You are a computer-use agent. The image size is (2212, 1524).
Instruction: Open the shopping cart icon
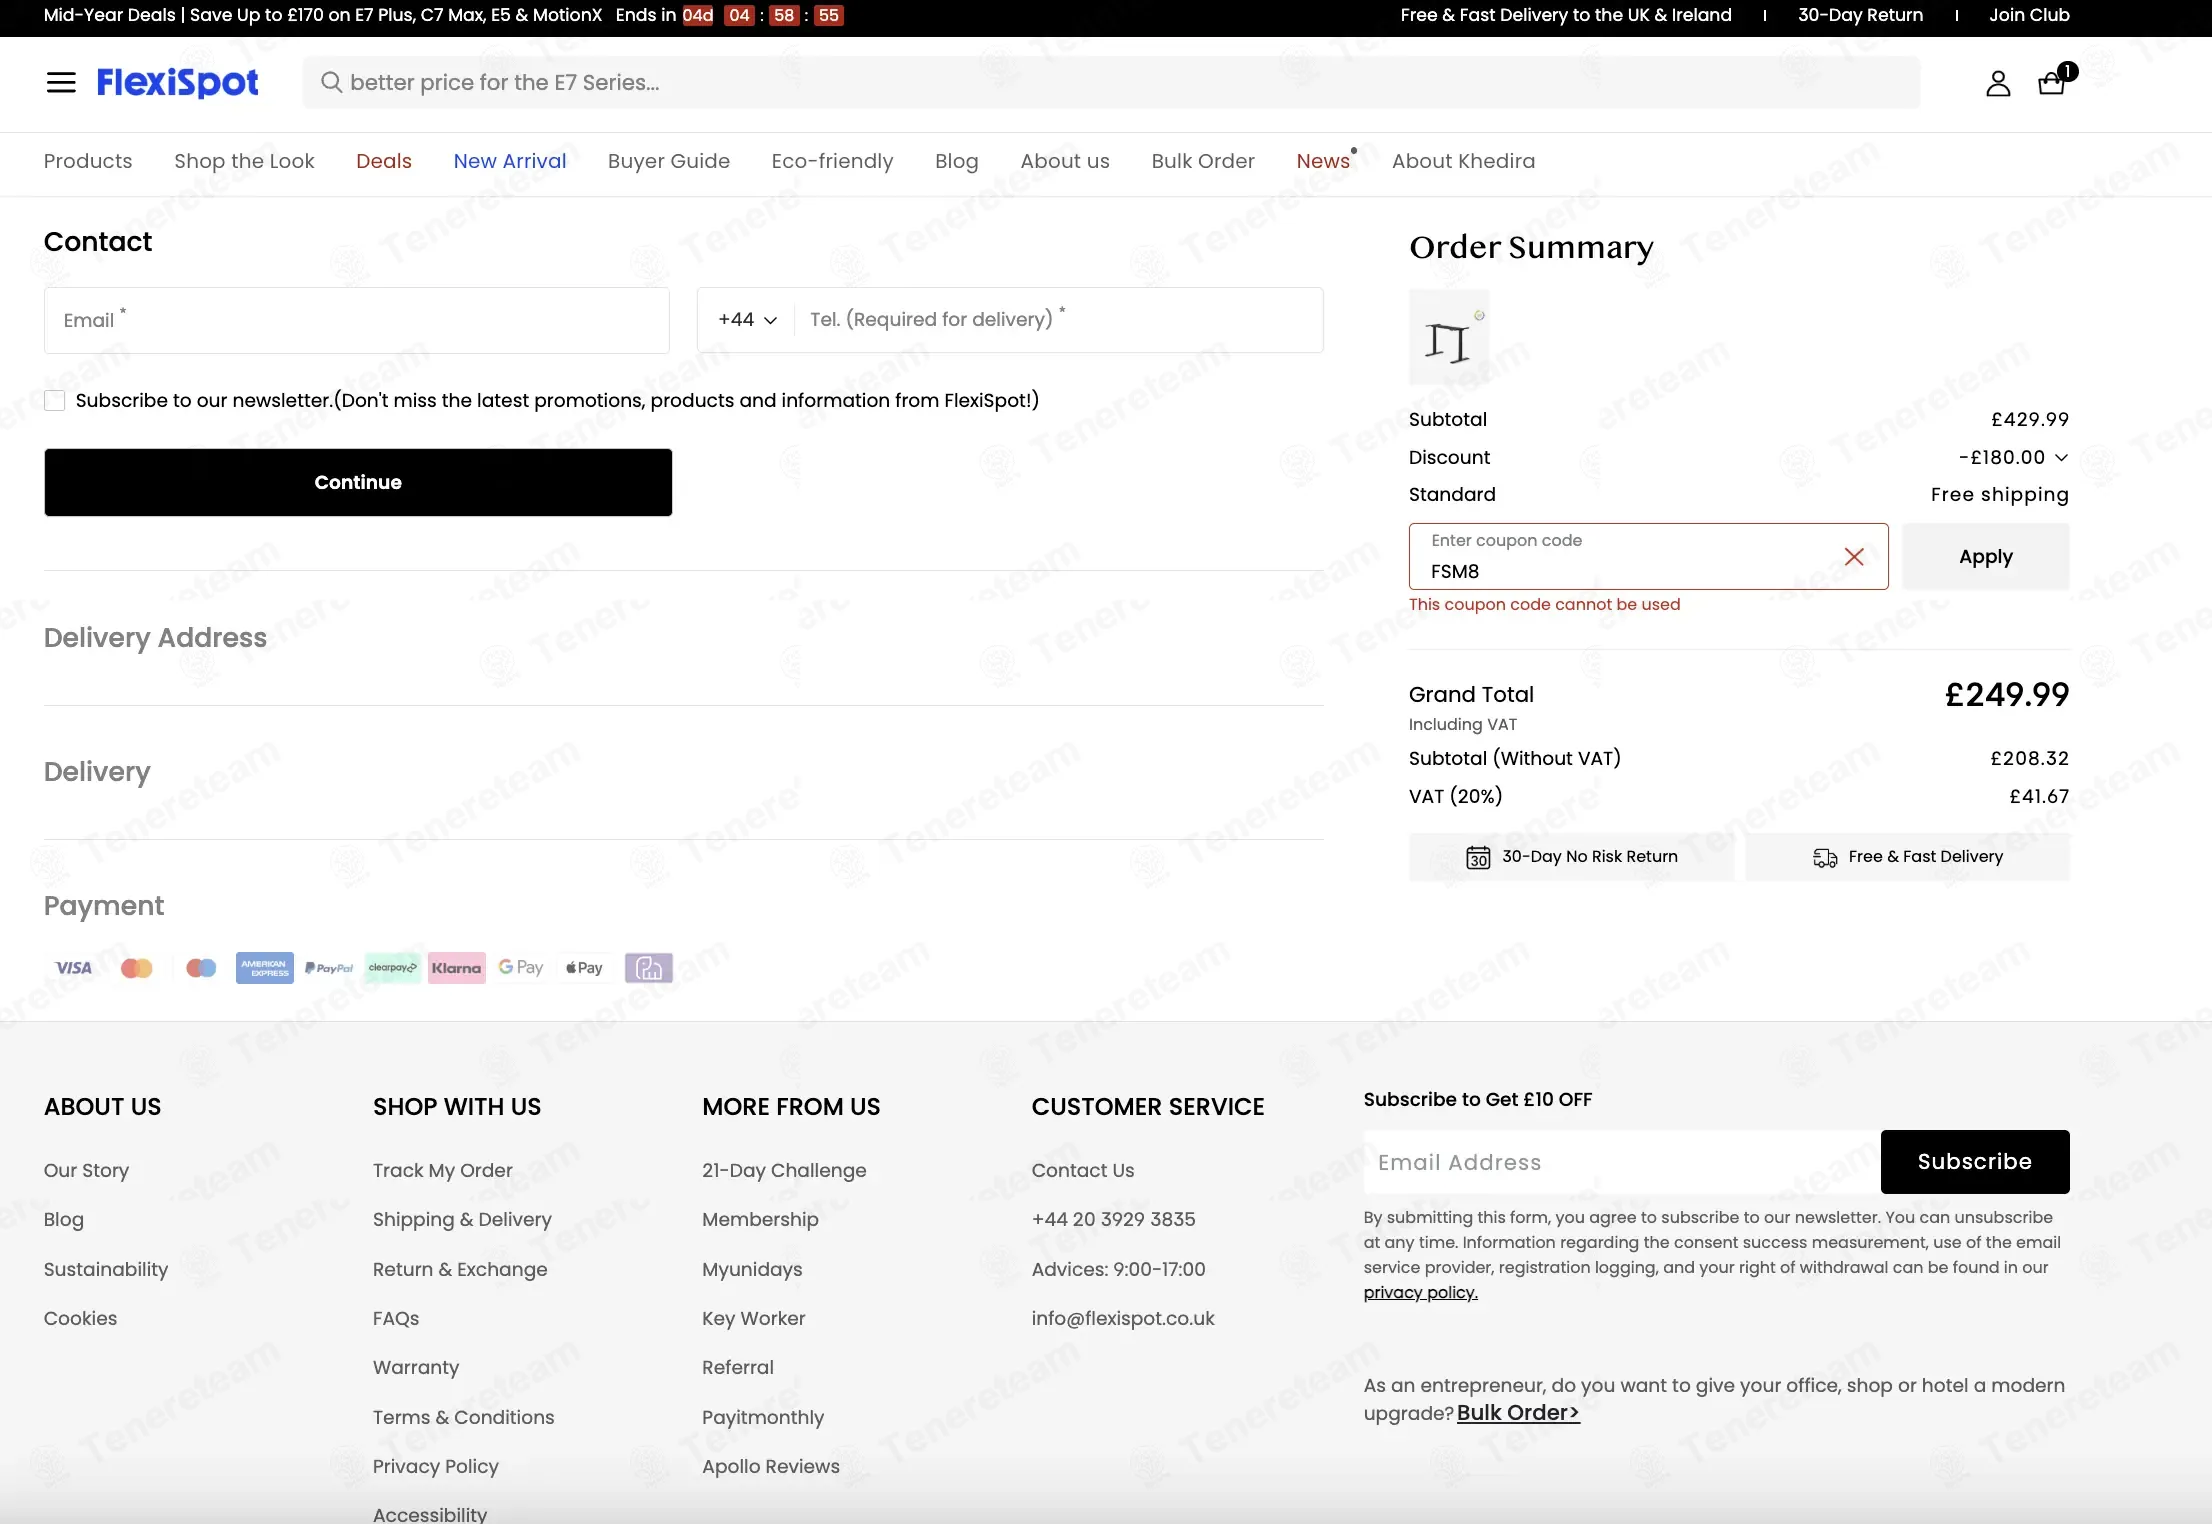2052,82
